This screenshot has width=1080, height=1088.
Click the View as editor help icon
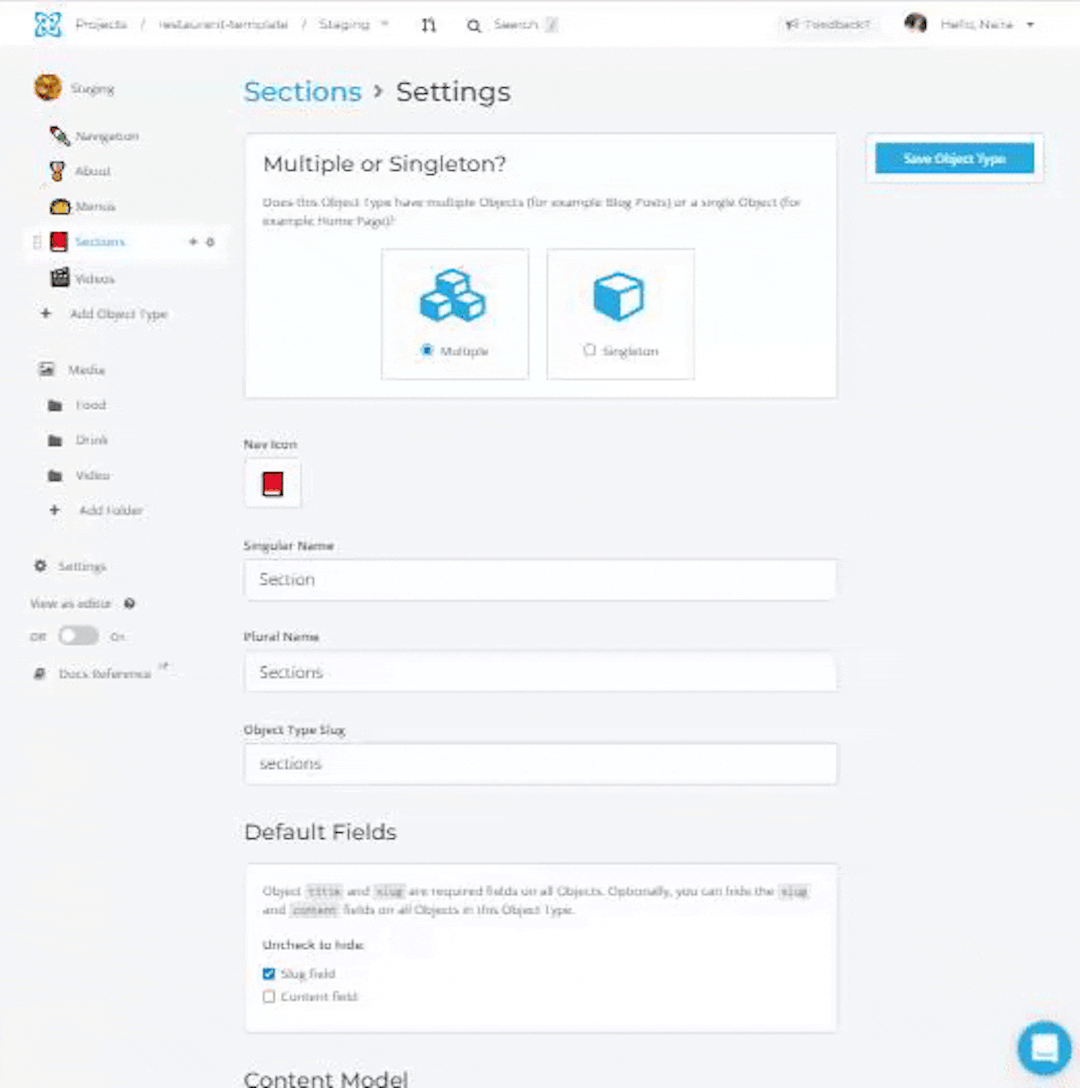(x=129, y=604)
